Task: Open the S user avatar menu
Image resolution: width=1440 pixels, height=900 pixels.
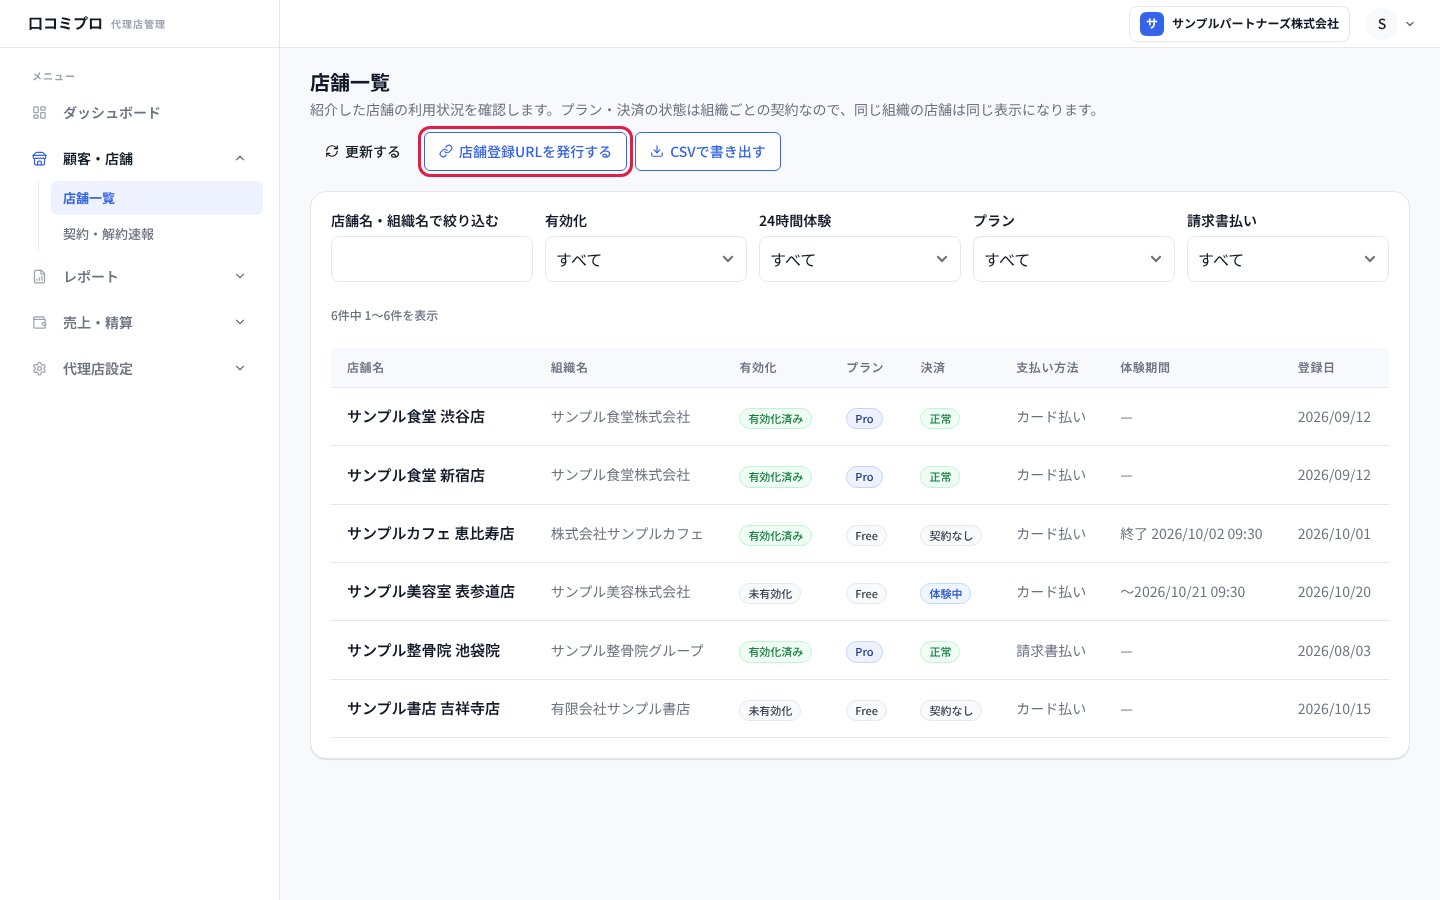Action: pos(1382,24)
